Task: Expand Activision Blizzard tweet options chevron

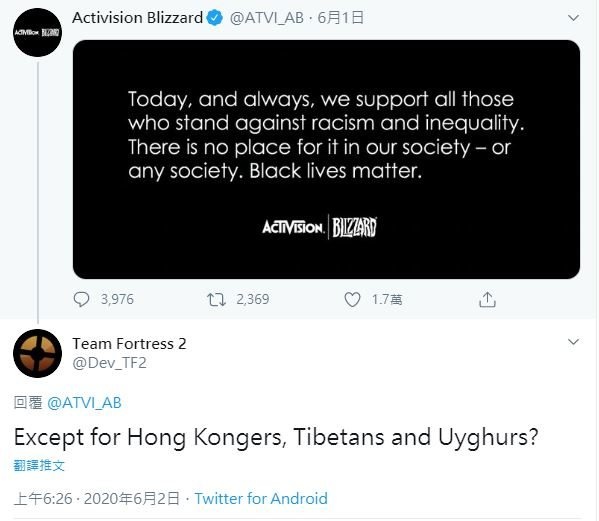Action: pos(573,18)
